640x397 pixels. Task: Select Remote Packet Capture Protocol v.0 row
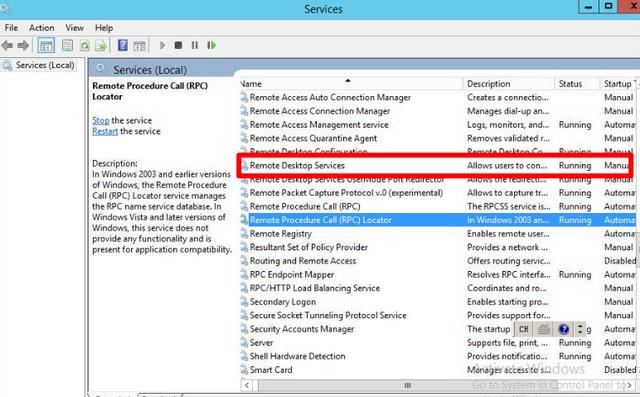(x=438, y=193)
